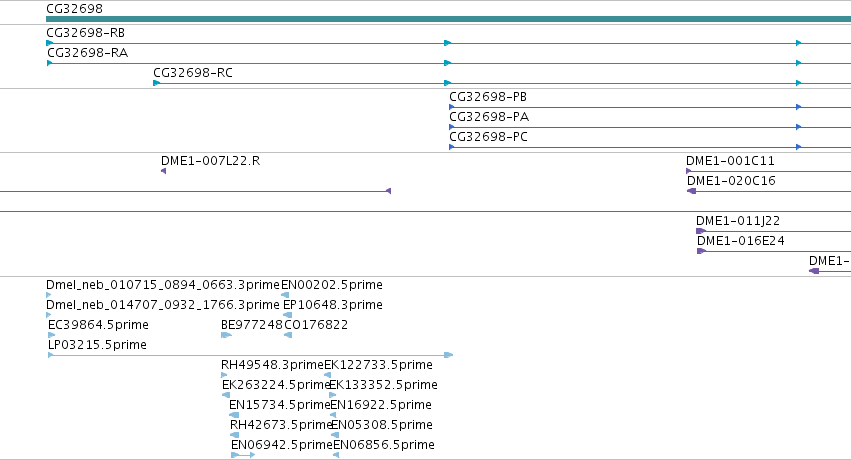Select the DME1-011J22 clone label
851x460 pixels.
738,221
